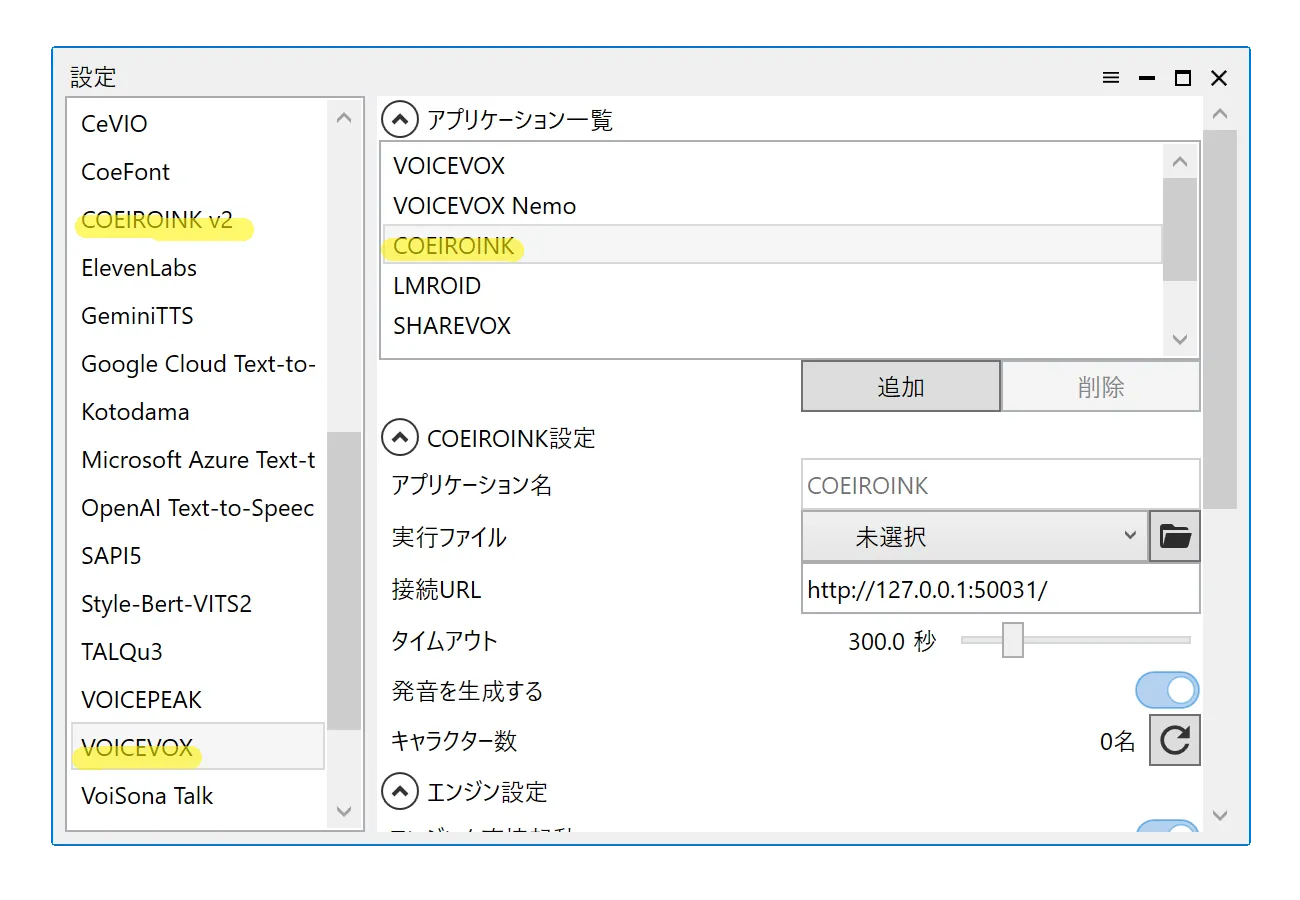Select Microsoft Azure Text-t entry
1300x900 pixels.
point(198,460)
